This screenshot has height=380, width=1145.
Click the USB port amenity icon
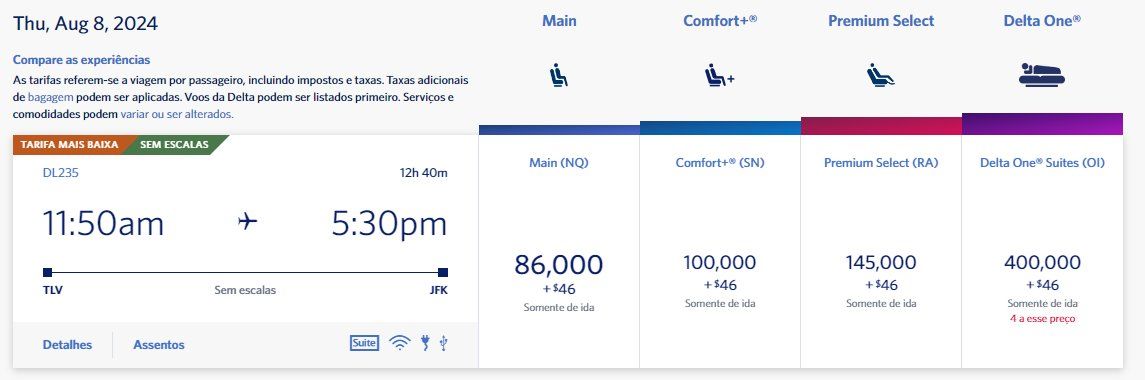click(443, 343)
